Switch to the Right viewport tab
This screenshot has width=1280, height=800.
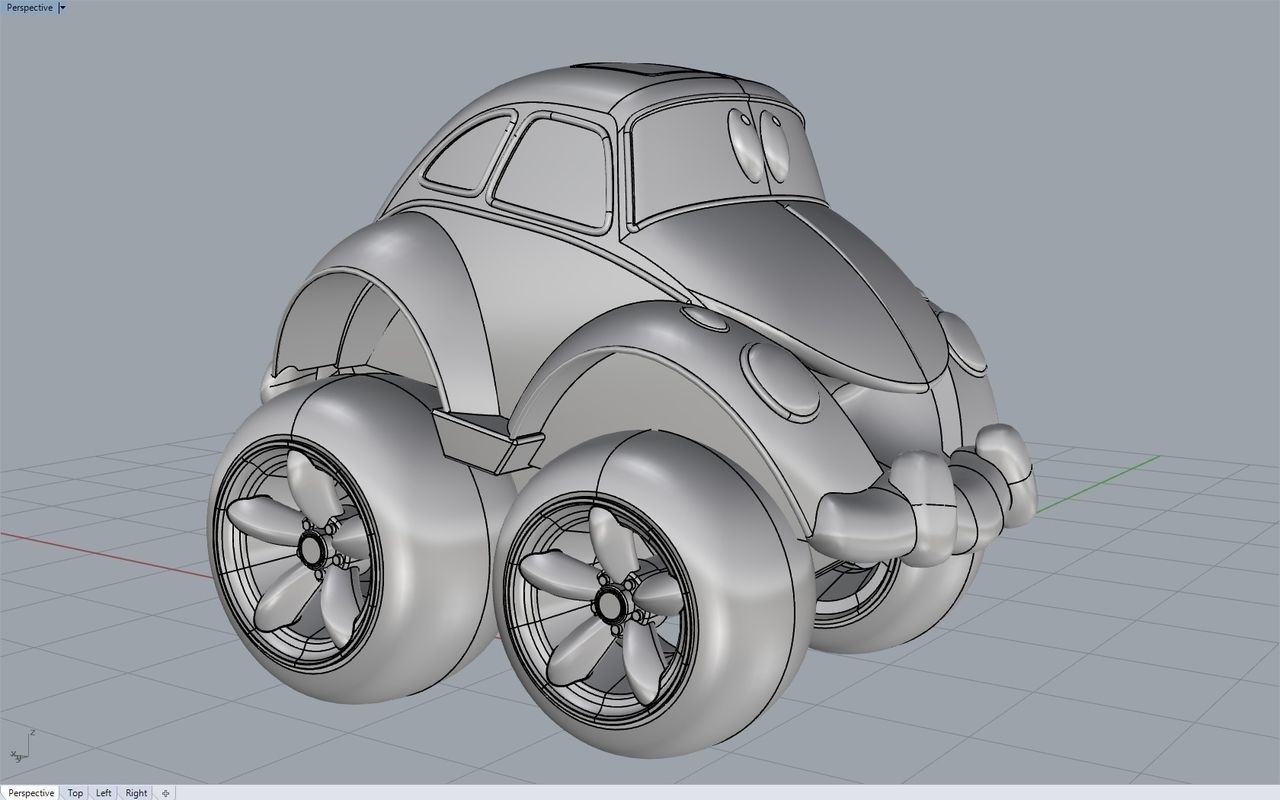click(136, 793)
